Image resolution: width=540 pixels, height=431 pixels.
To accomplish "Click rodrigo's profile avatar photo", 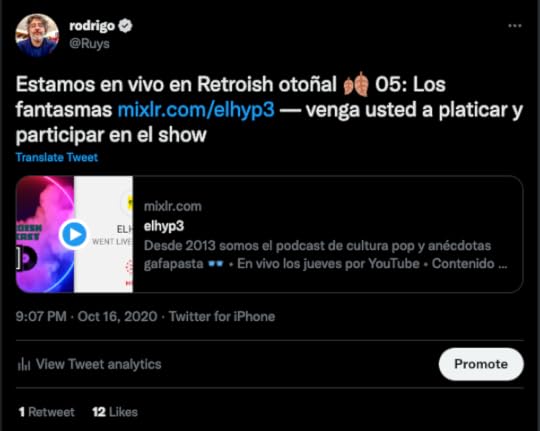I will (37, 35).
